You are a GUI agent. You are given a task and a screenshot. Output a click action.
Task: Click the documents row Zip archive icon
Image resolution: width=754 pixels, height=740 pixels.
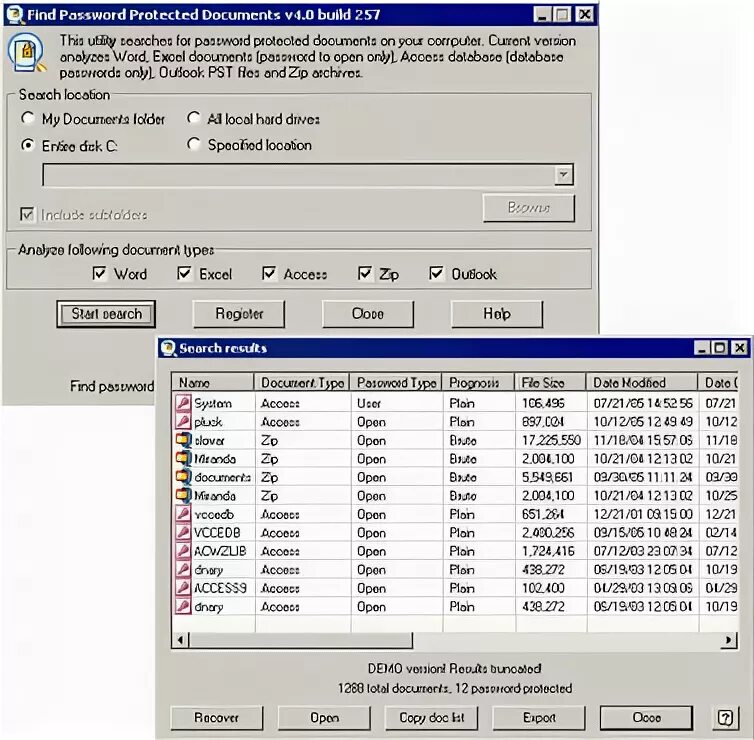(x=183, y=477)
